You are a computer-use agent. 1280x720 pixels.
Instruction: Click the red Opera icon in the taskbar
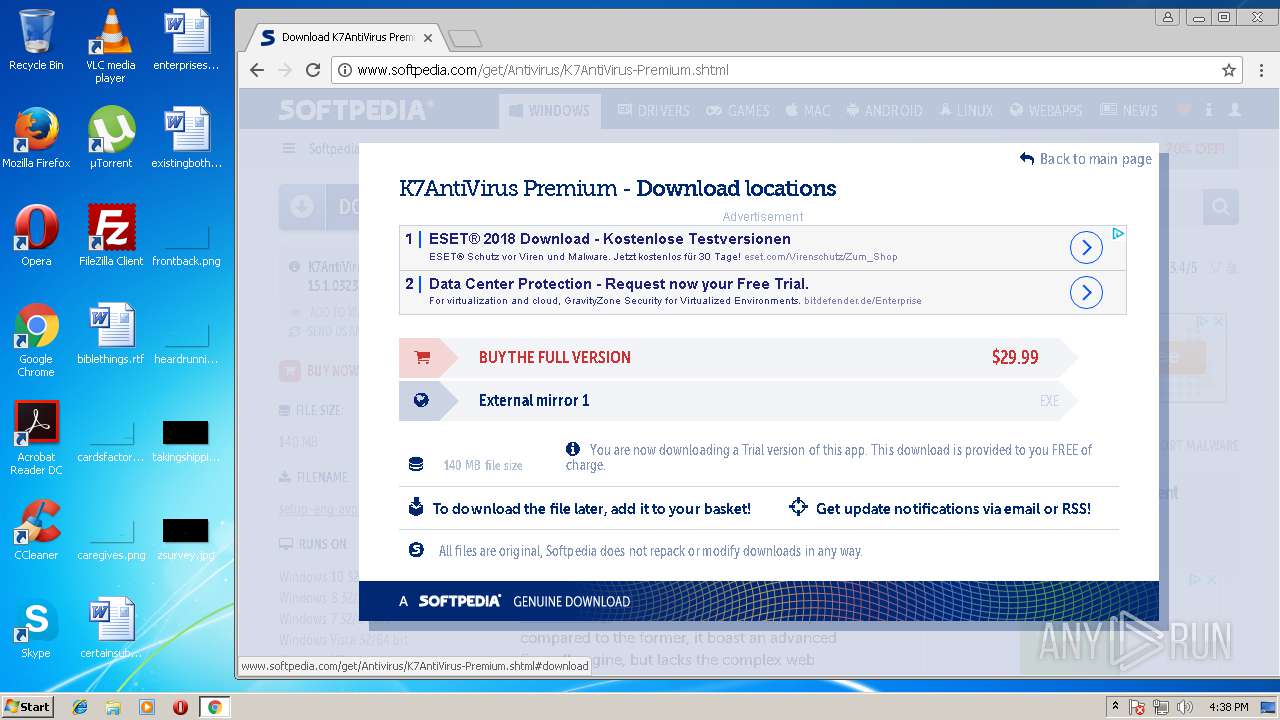click(x=181, y=707)
